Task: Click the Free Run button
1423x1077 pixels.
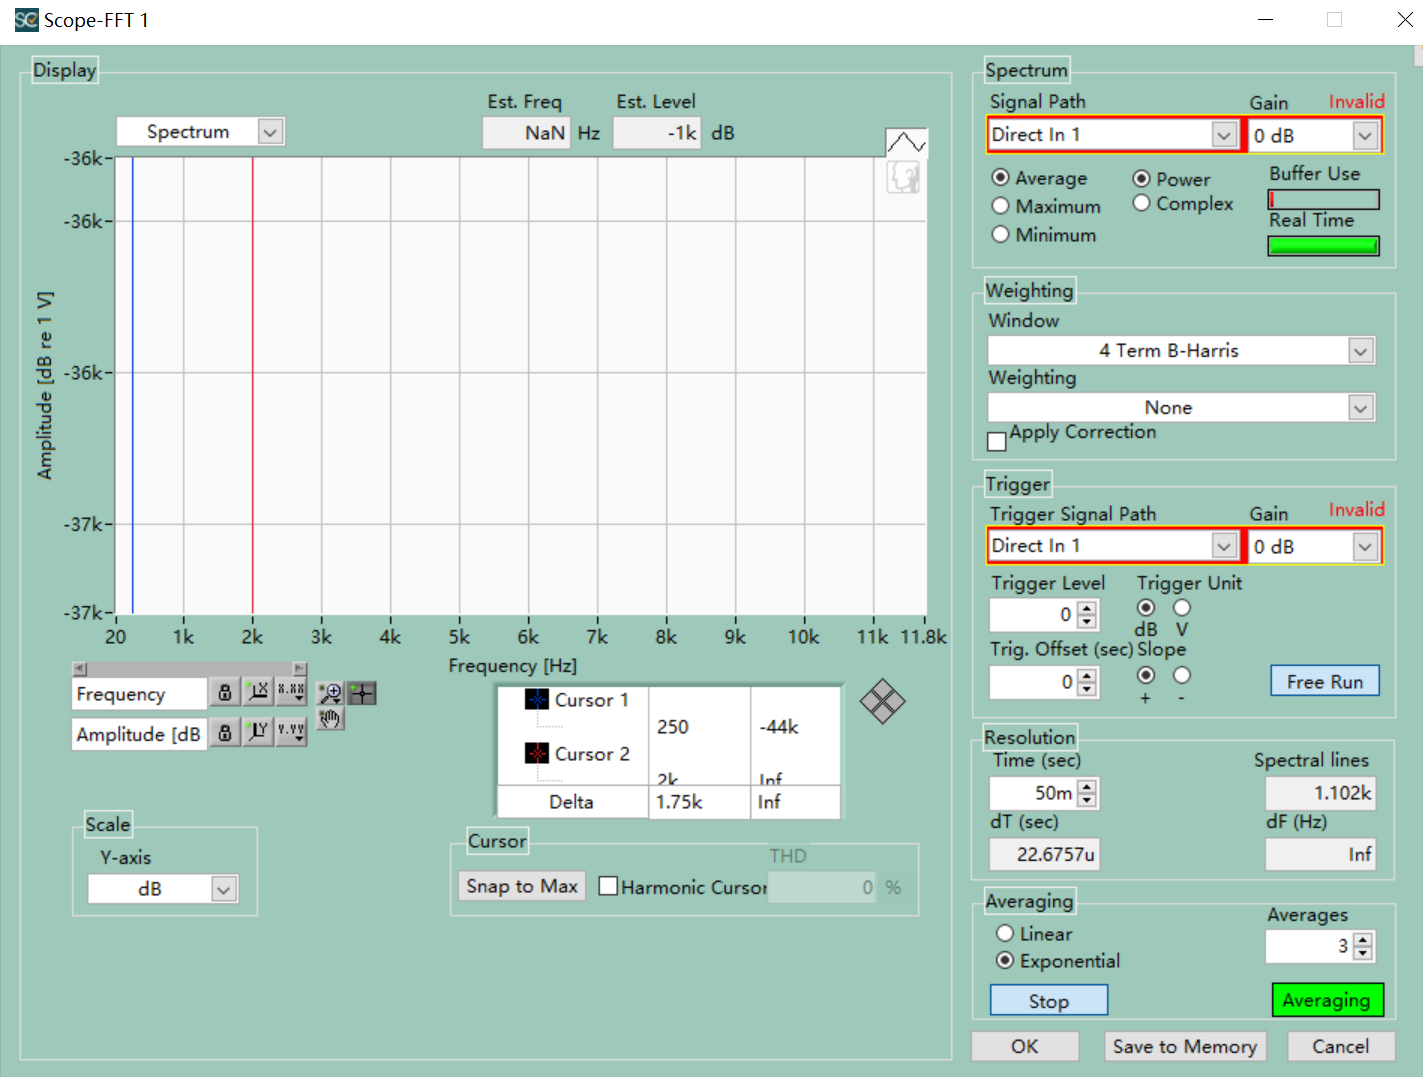Action: tap(1325, 681)
